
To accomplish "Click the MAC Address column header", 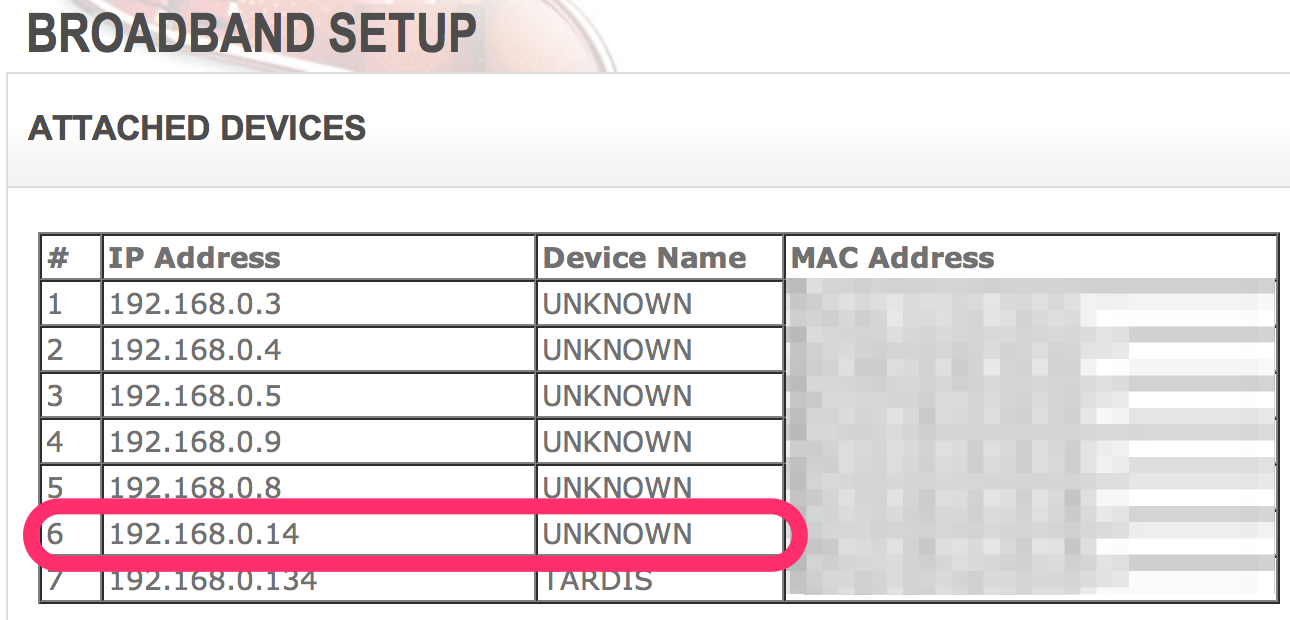I will (892, 258).
